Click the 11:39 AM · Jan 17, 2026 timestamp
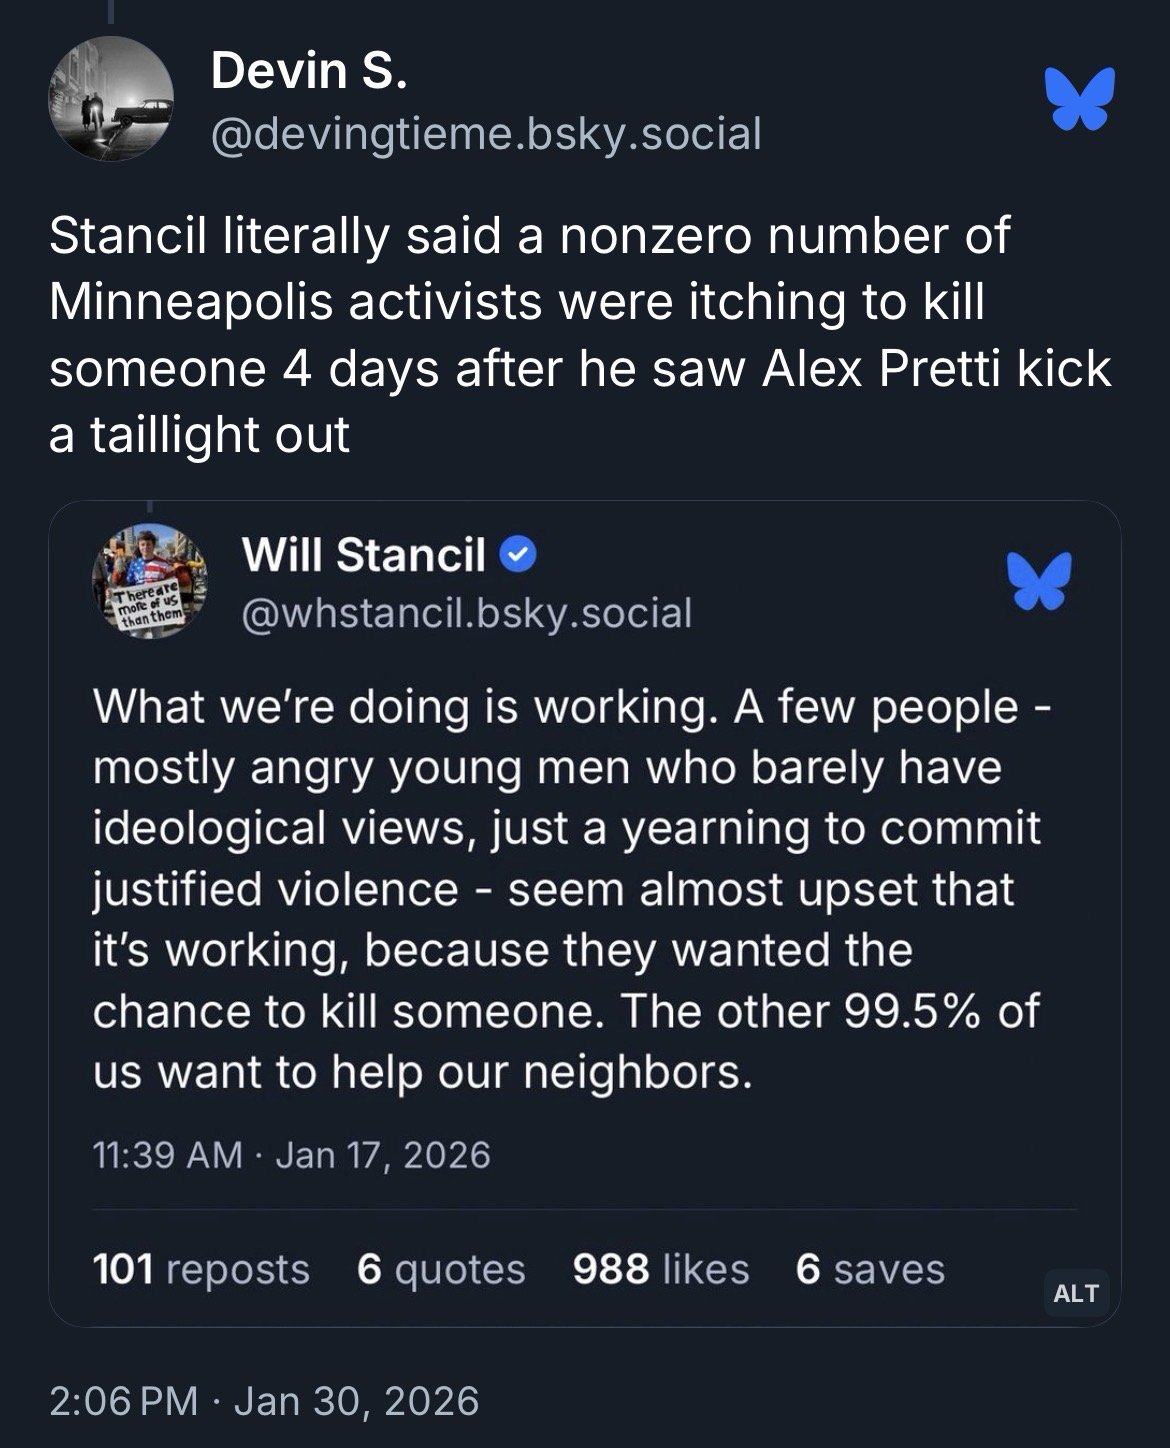 291,1155
